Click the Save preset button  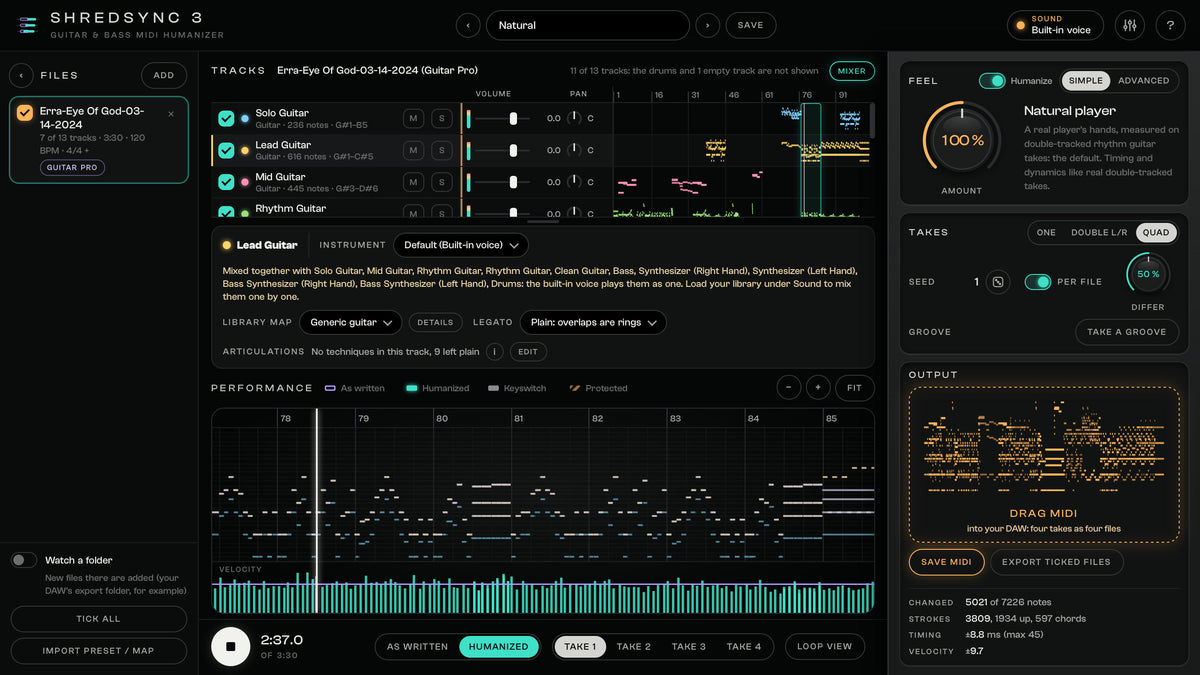coord(750,25)
